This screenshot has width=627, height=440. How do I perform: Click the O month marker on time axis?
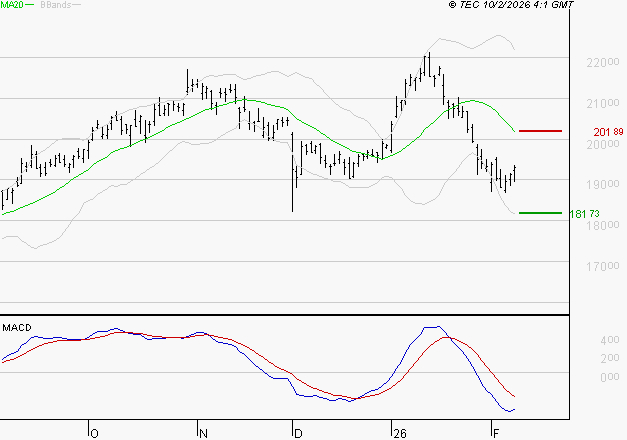point(94,434)
